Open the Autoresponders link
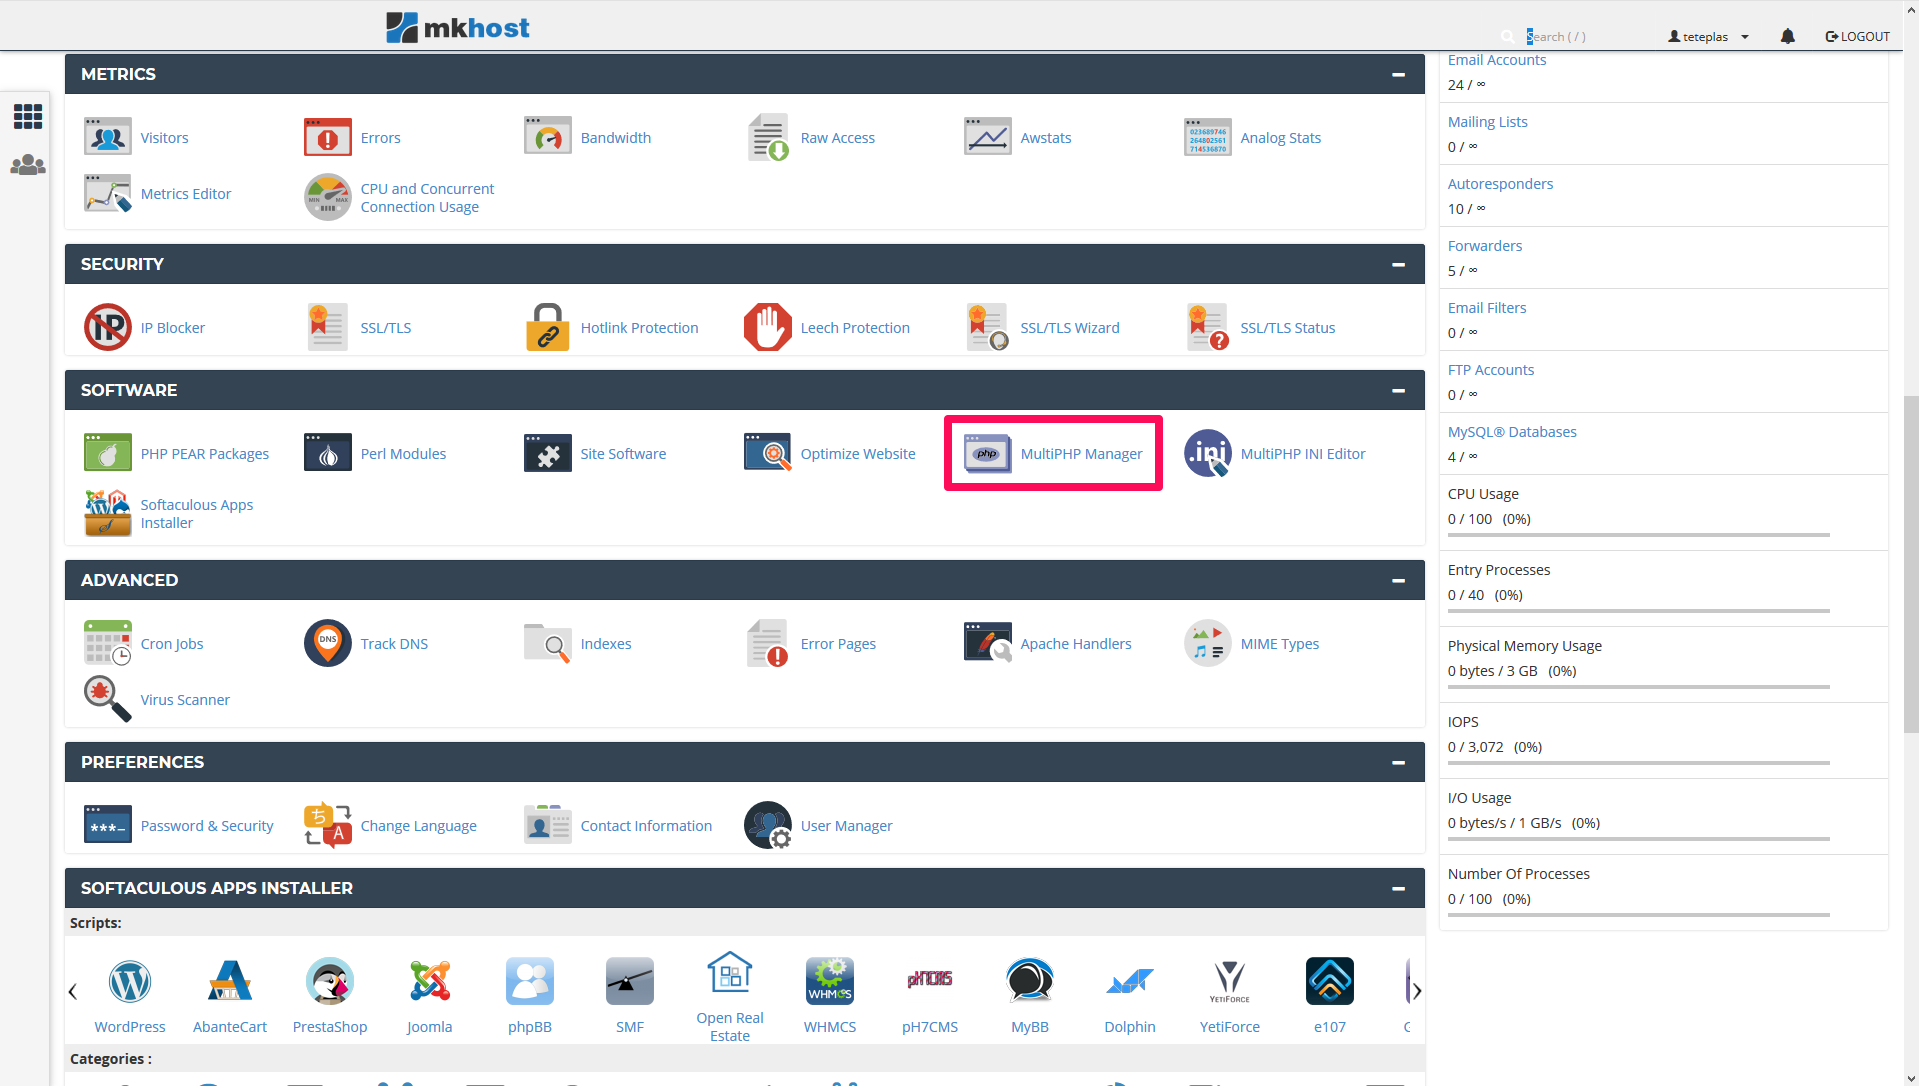The image size is (1919, 1086). pyautogui.click(x=1500, y=184)
